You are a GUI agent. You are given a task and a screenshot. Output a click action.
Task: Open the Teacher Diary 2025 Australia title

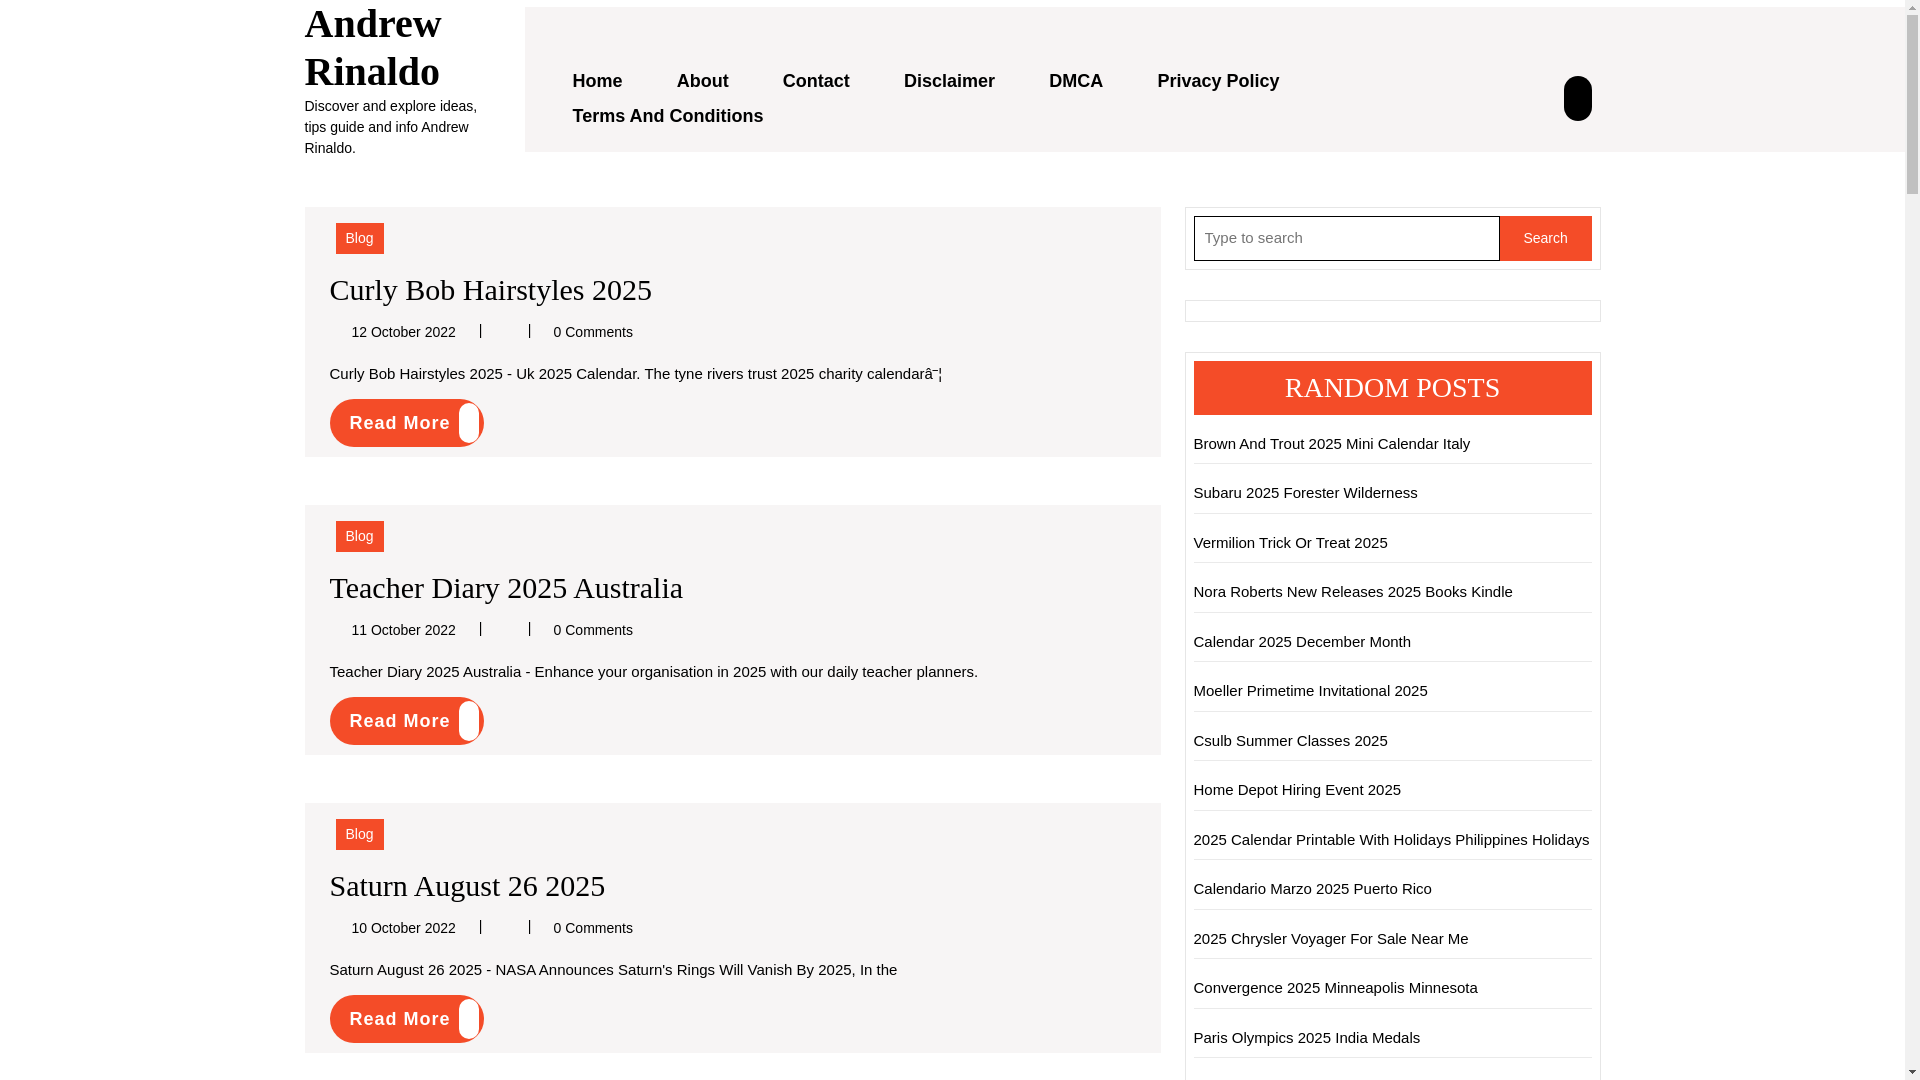click(506, 588)
